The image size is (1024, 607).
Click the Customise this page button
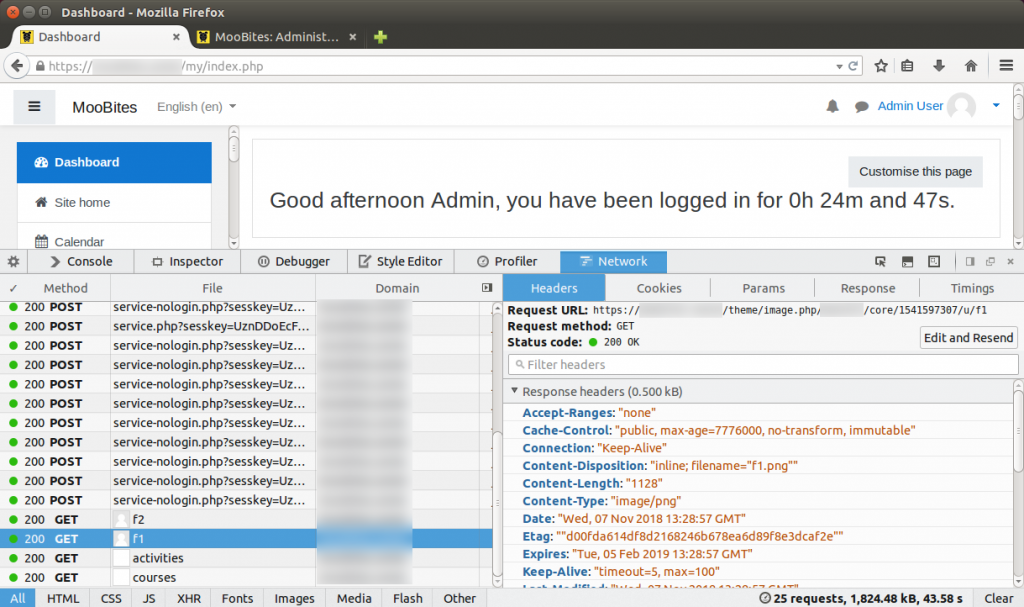coord(915,172)
